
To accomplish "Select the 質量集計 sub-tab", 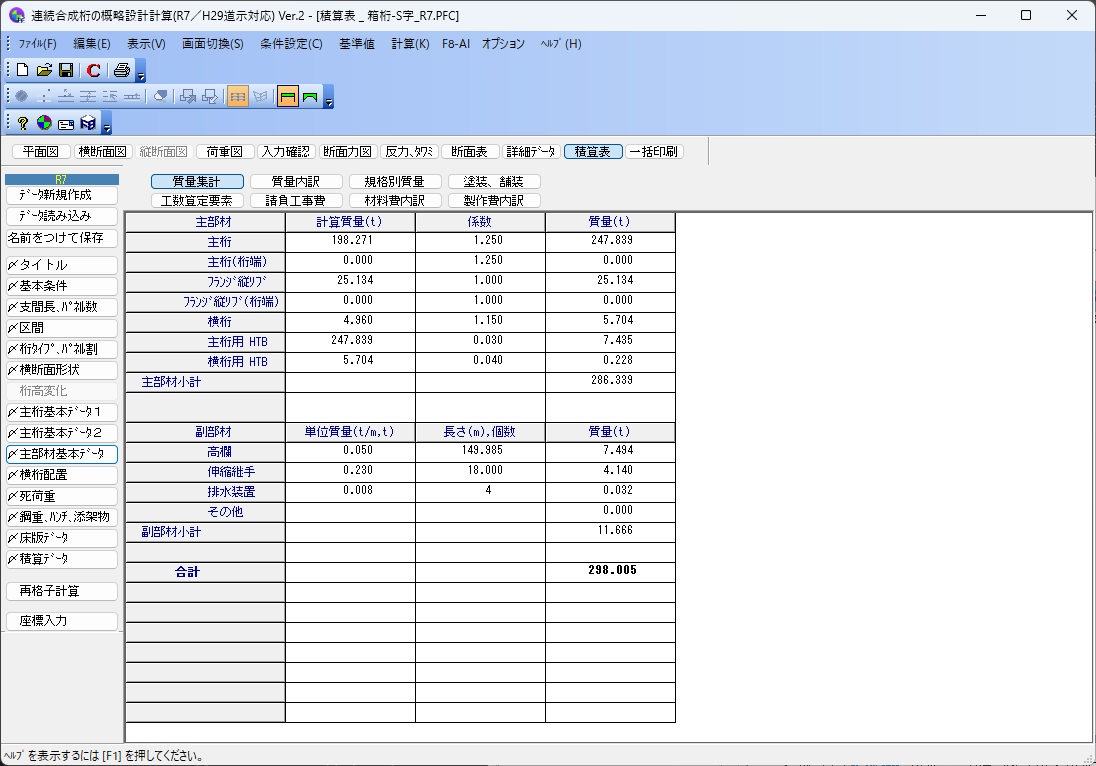I will pyautogui.click(x=197, y=182).
